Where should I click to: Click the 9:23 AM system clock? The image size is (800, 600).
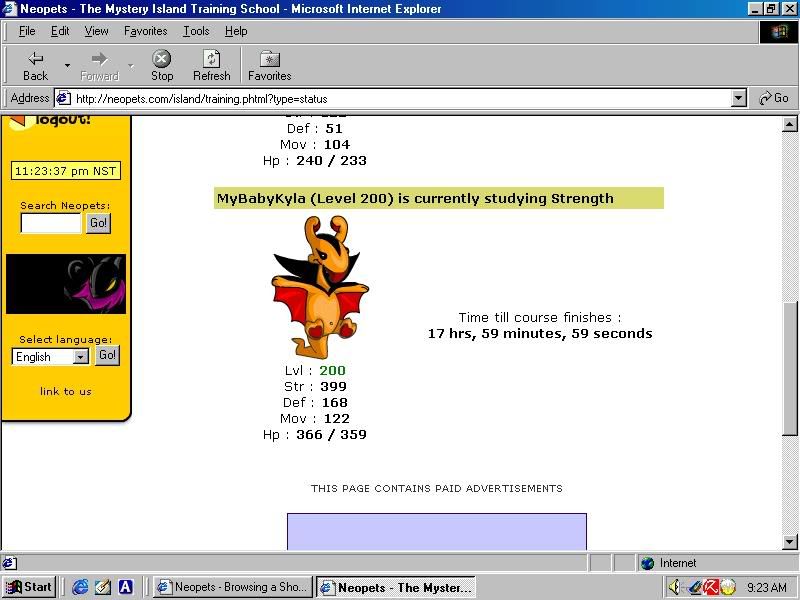[x=766, y=587]
